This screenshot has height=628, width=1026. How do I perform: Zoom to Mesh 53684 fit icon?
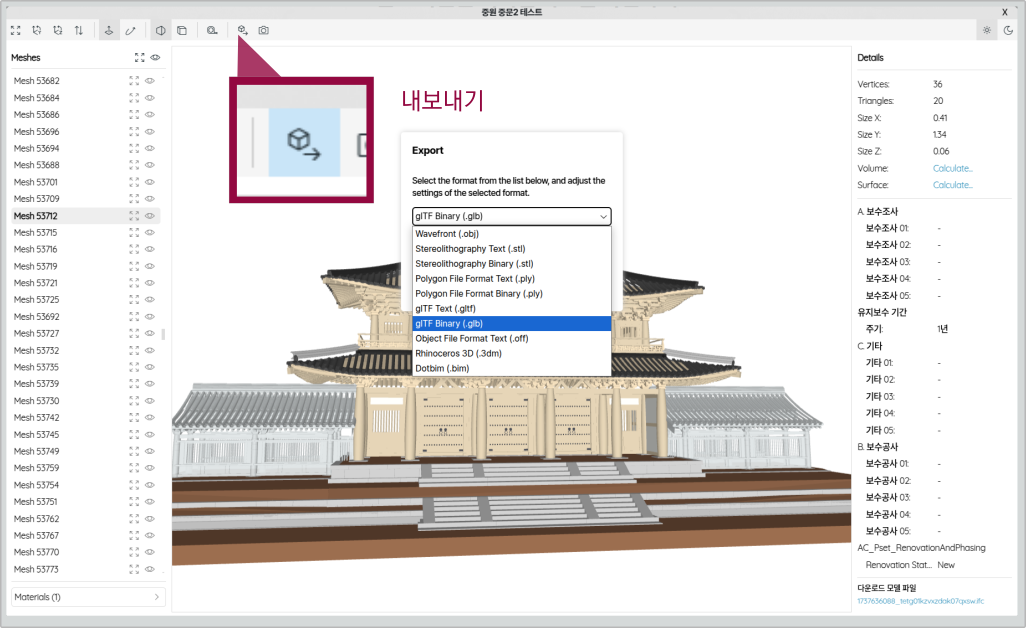tap(134, 98)
